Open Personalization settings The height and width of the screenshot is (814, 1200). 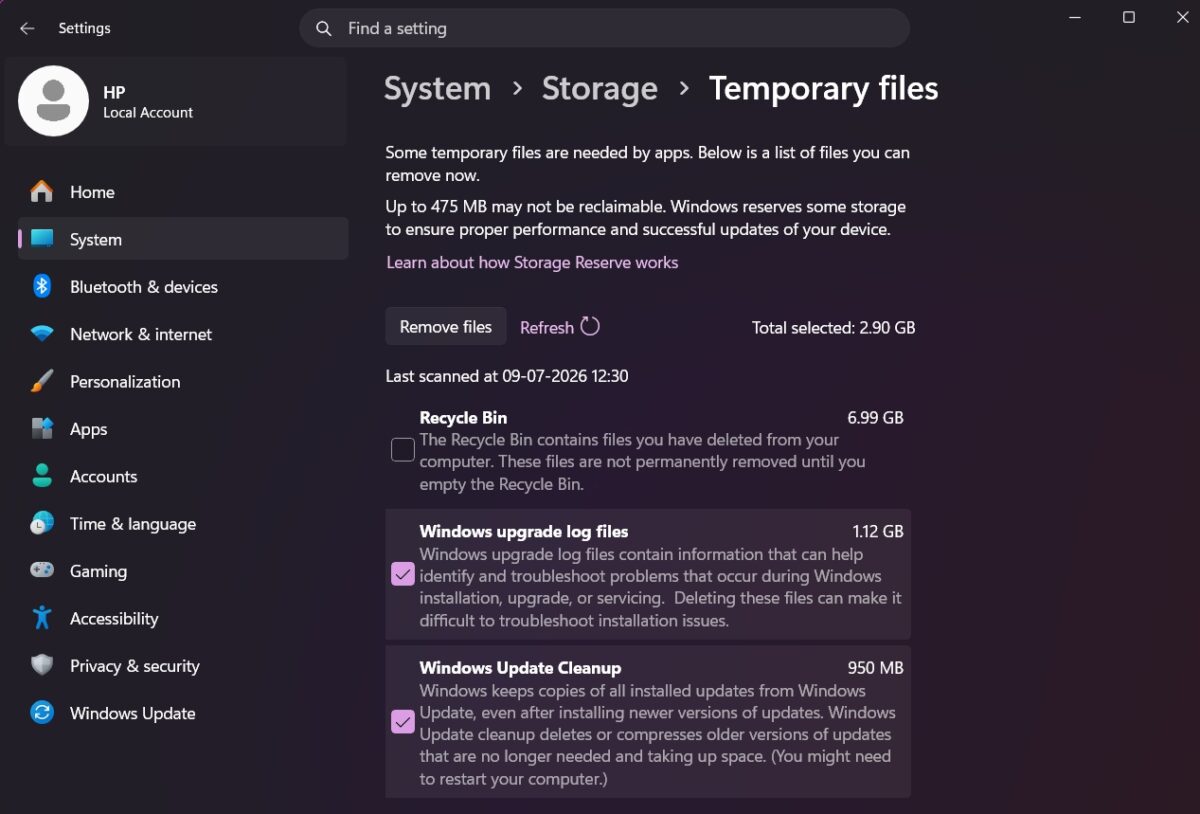(x=183, y=381)
